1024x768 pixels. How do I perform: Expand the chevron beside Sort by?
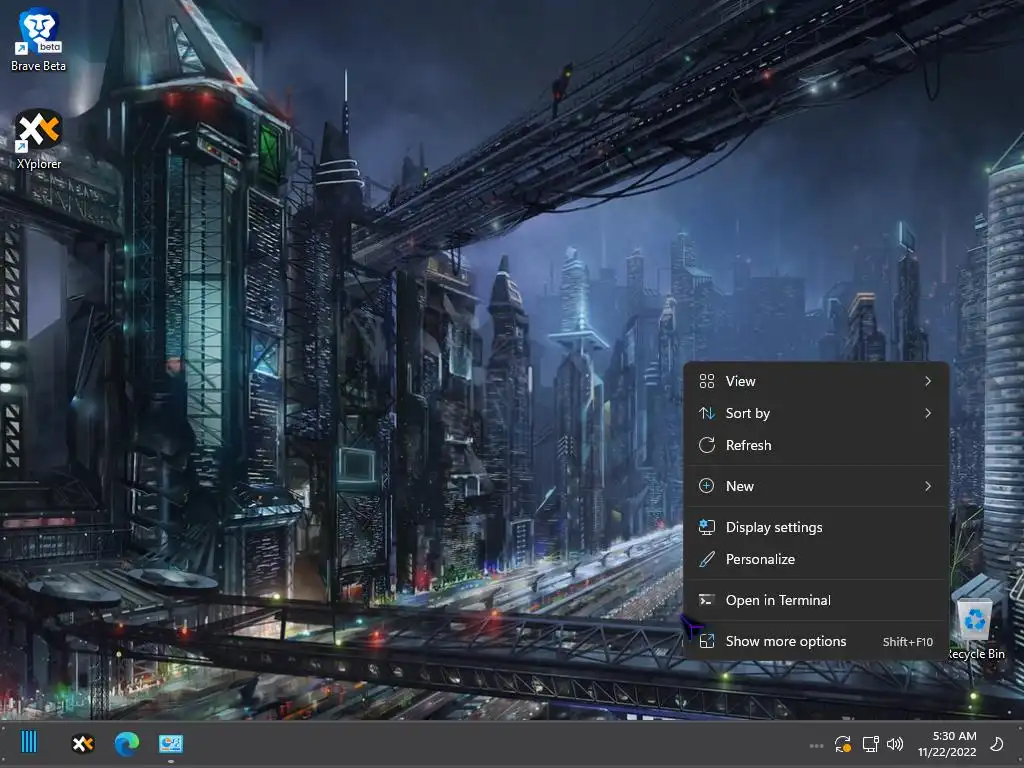coord(928,413)
